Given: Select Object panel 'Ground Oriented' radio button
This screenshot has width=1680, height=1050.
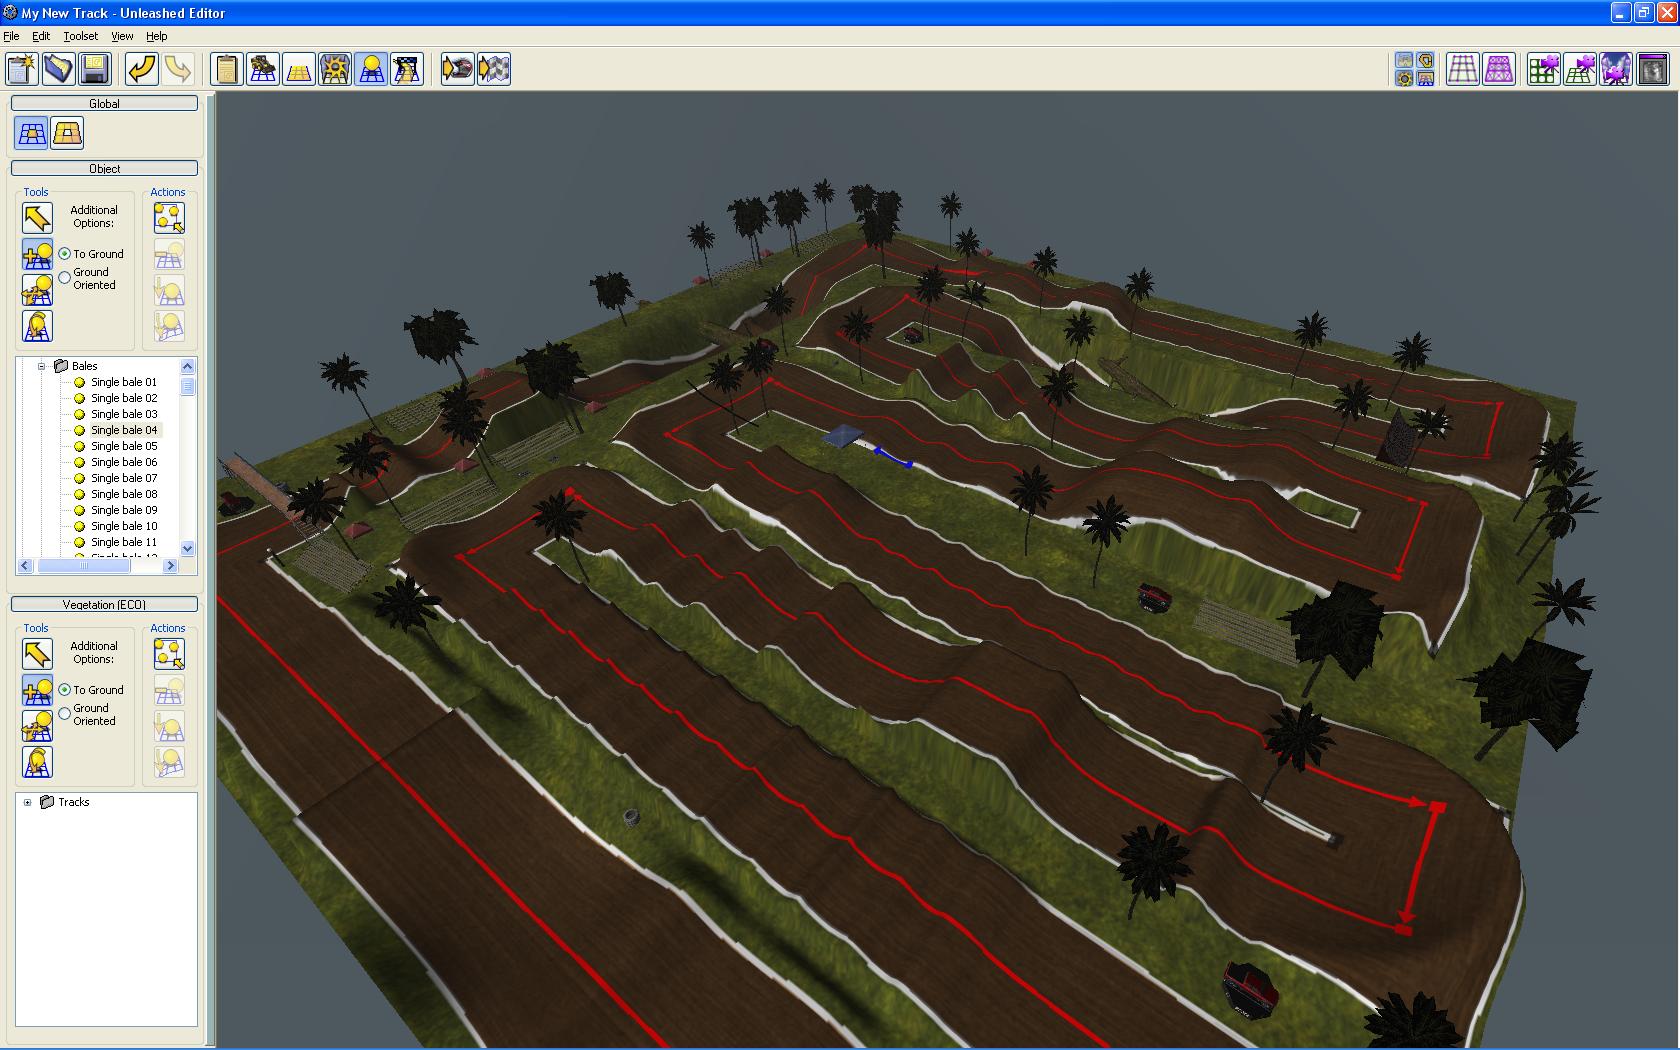Looking at the screenshot, I should tap(65, 278).
